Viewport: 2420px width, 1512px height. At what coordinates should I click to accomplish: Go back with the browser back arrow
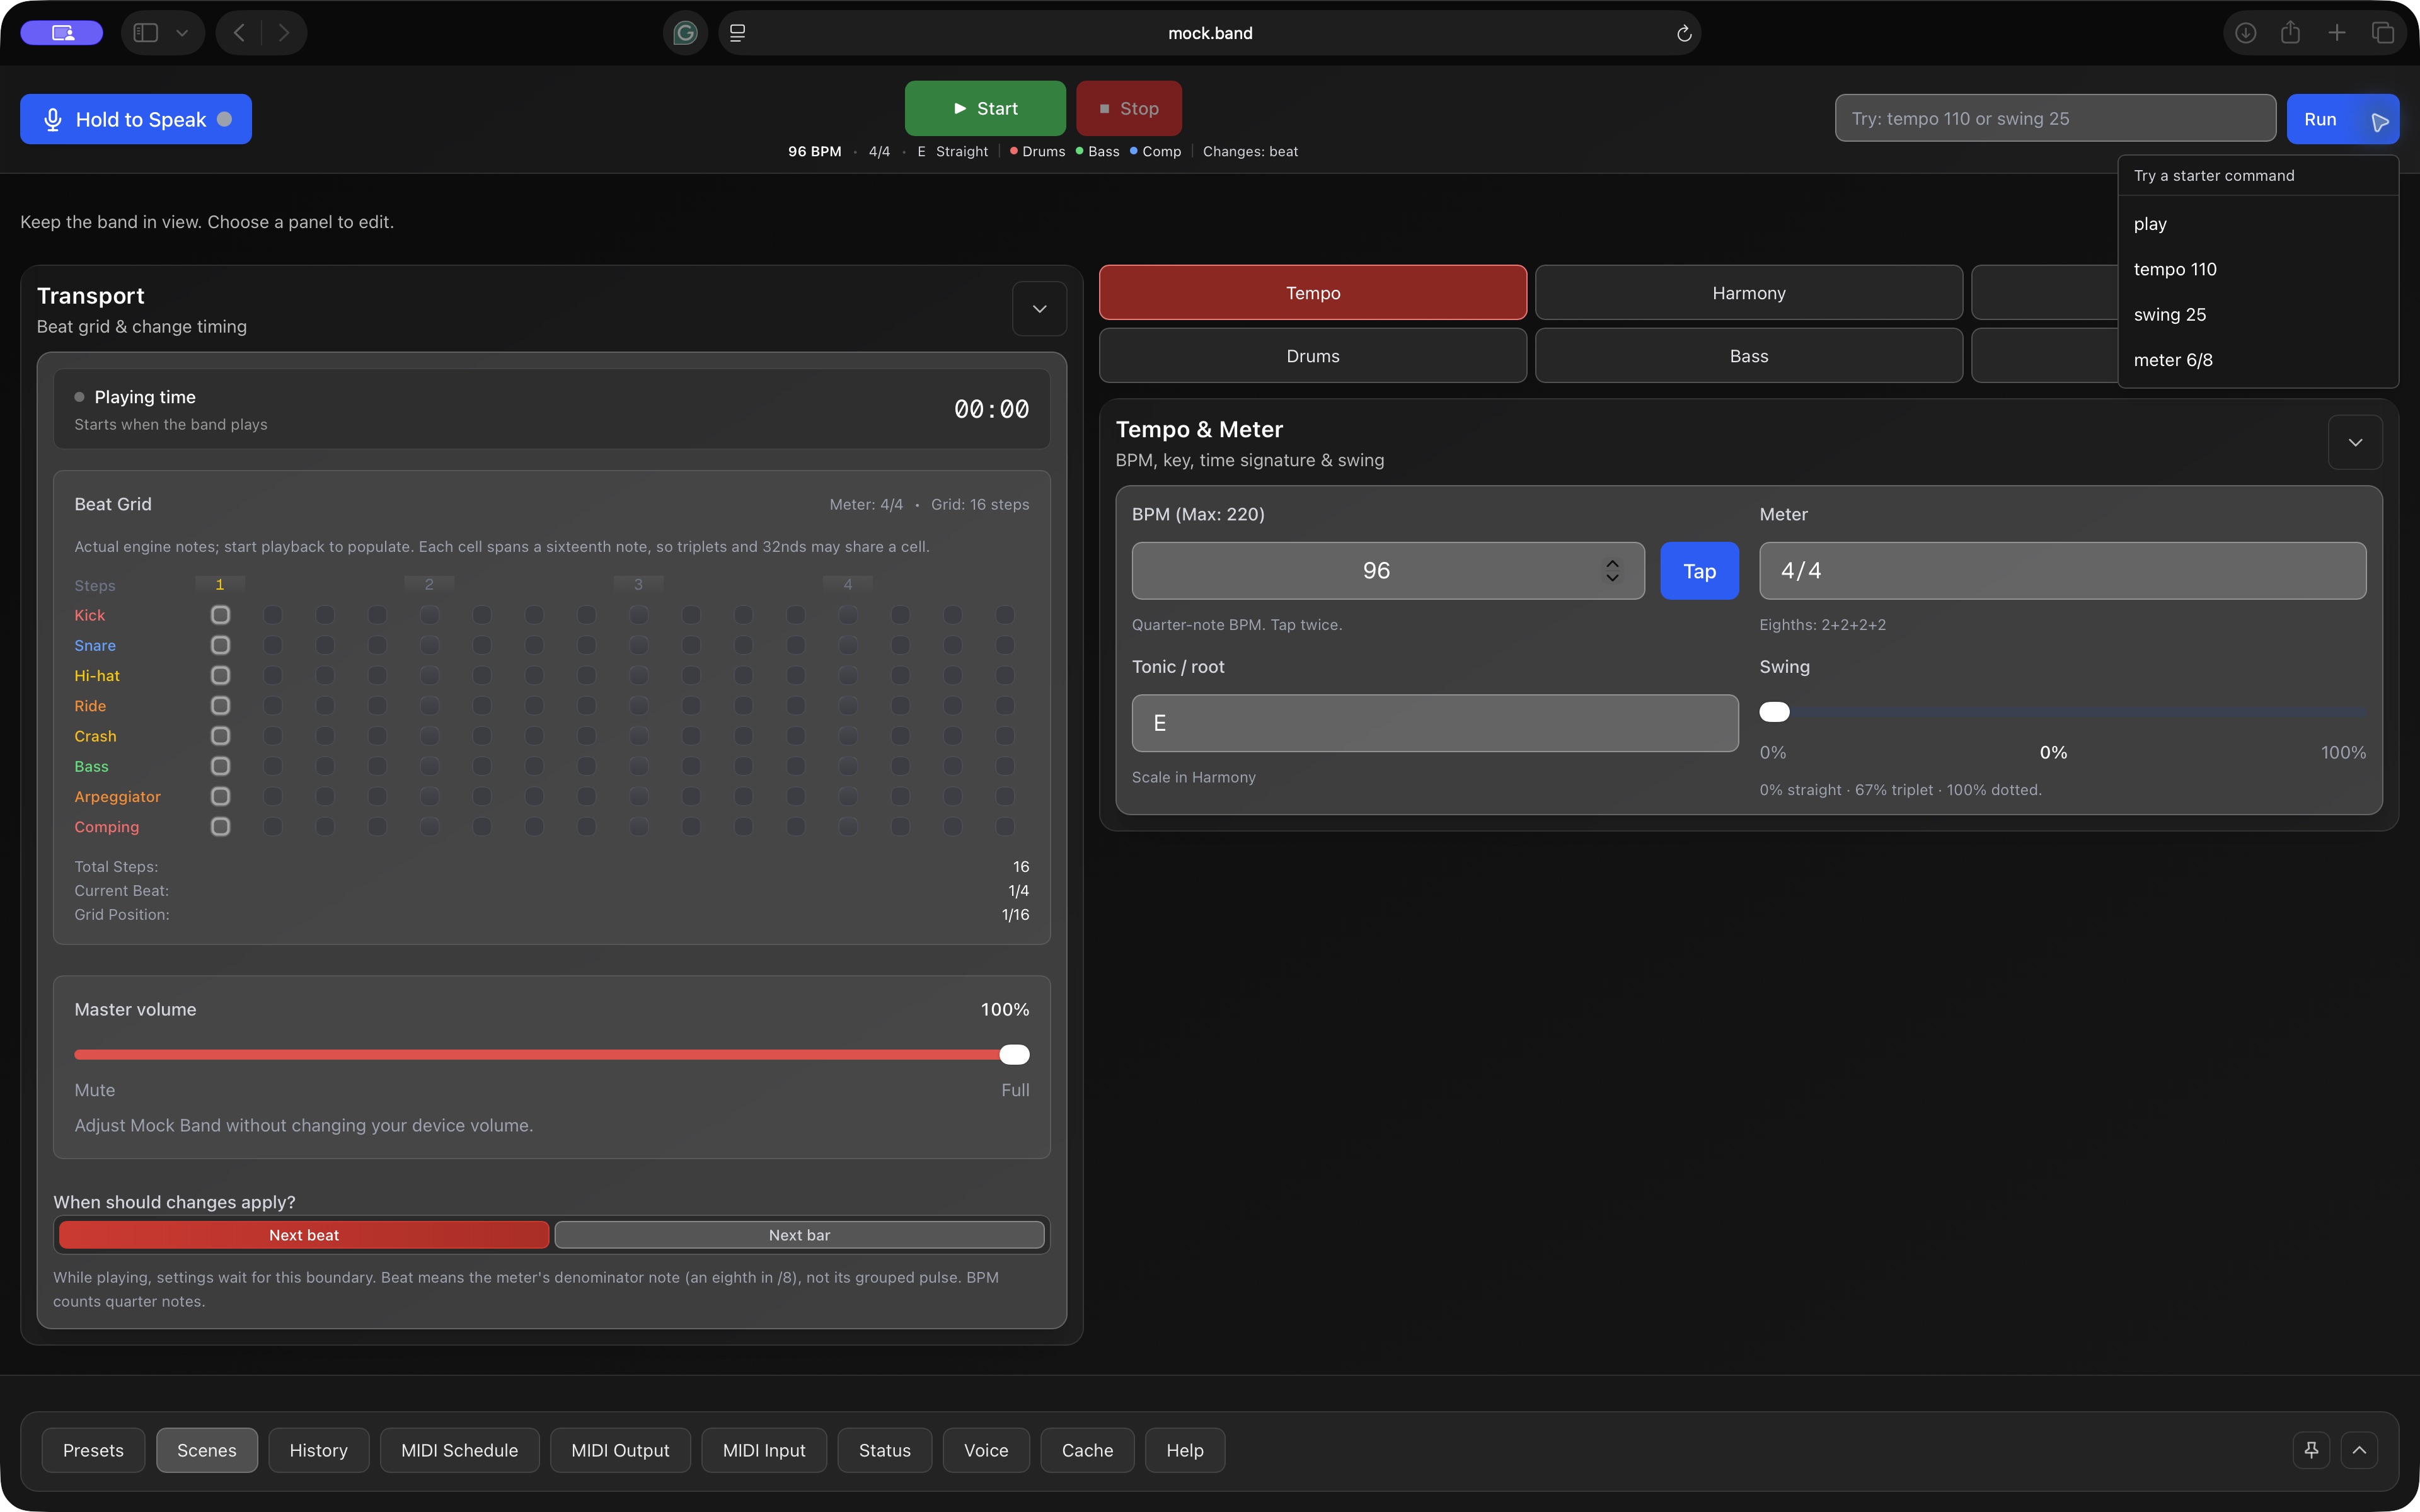tap(239, 33)
